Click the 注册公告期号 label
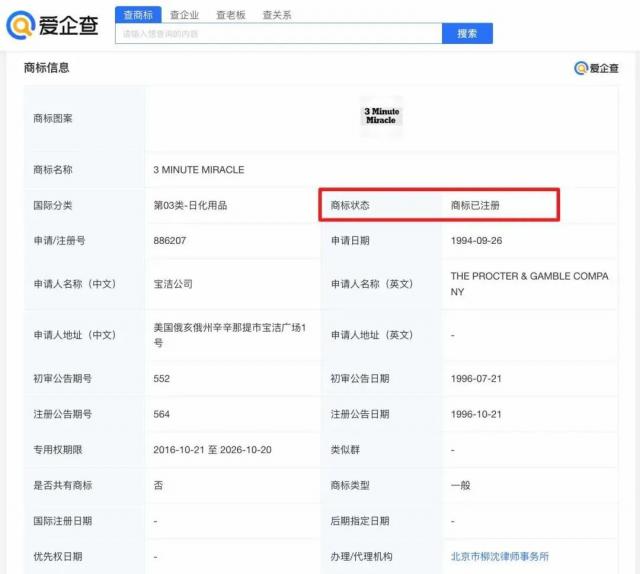640x574 pixels. (62, 414)
